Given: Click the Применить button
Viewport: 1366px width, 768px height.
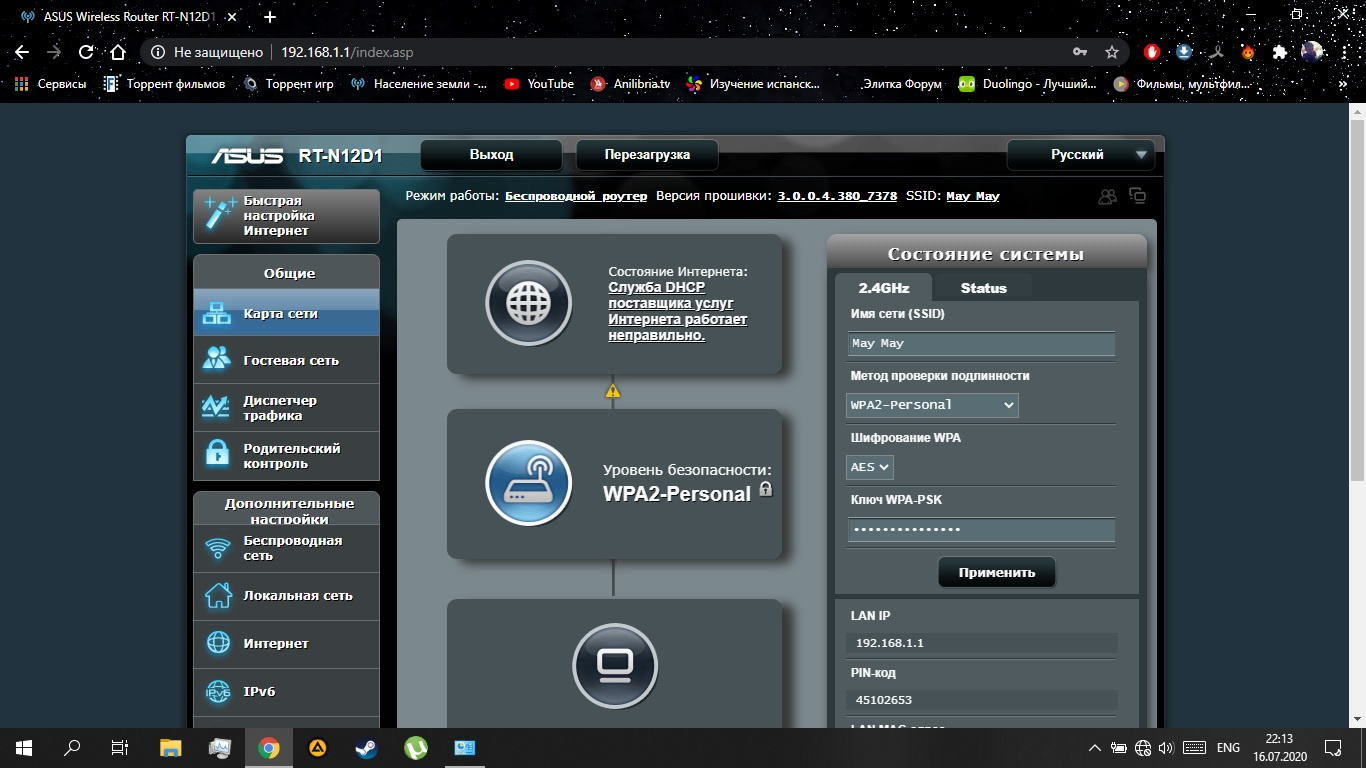Looking at the screenshot, I should 996,573.
